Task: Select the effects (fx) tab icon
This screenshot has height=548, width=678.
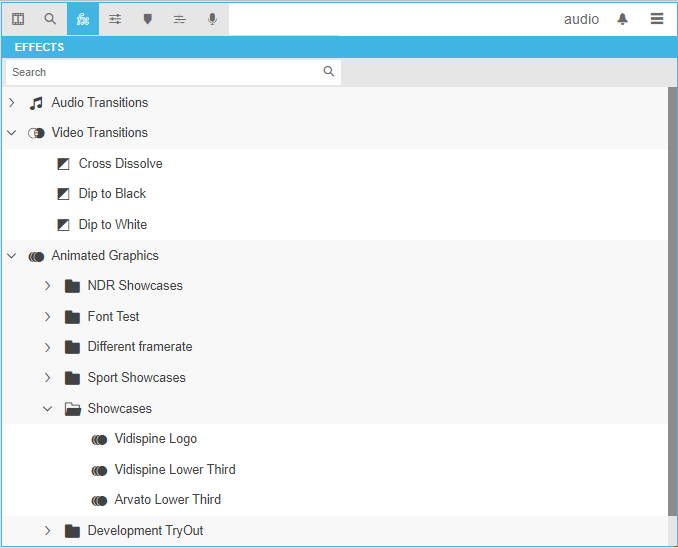Action: tap(83, 19)
